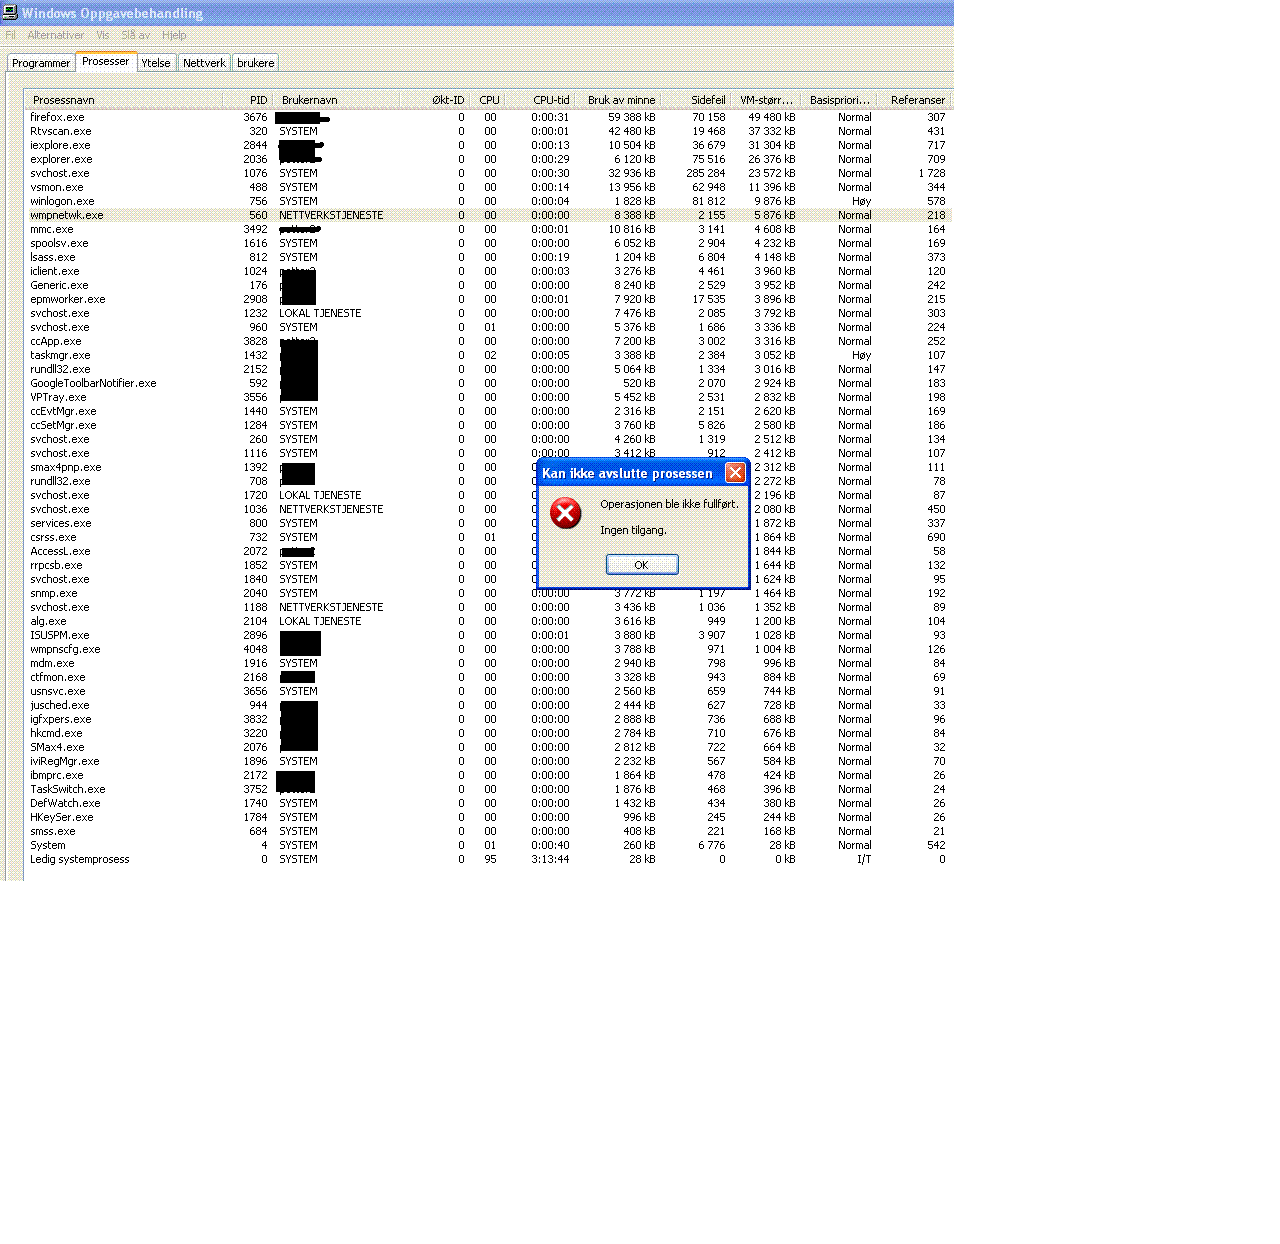Switch to the Programmer tab
The height and width of the screenshot is (1244, 1280).
point(41,63)
